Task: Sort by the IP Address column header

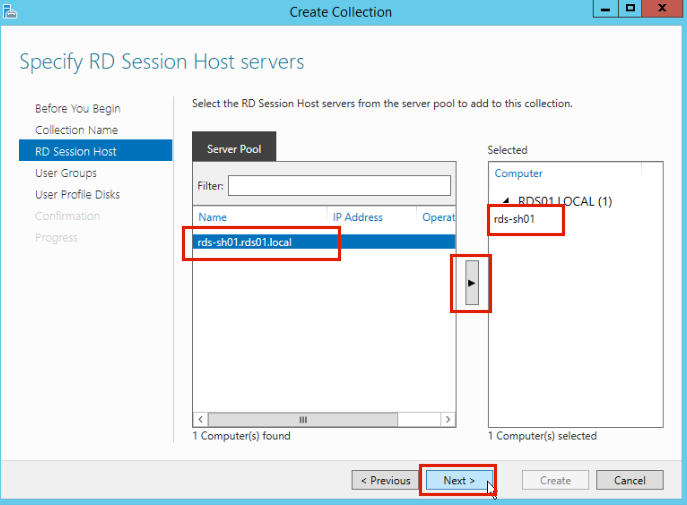Action: (357, 217)
